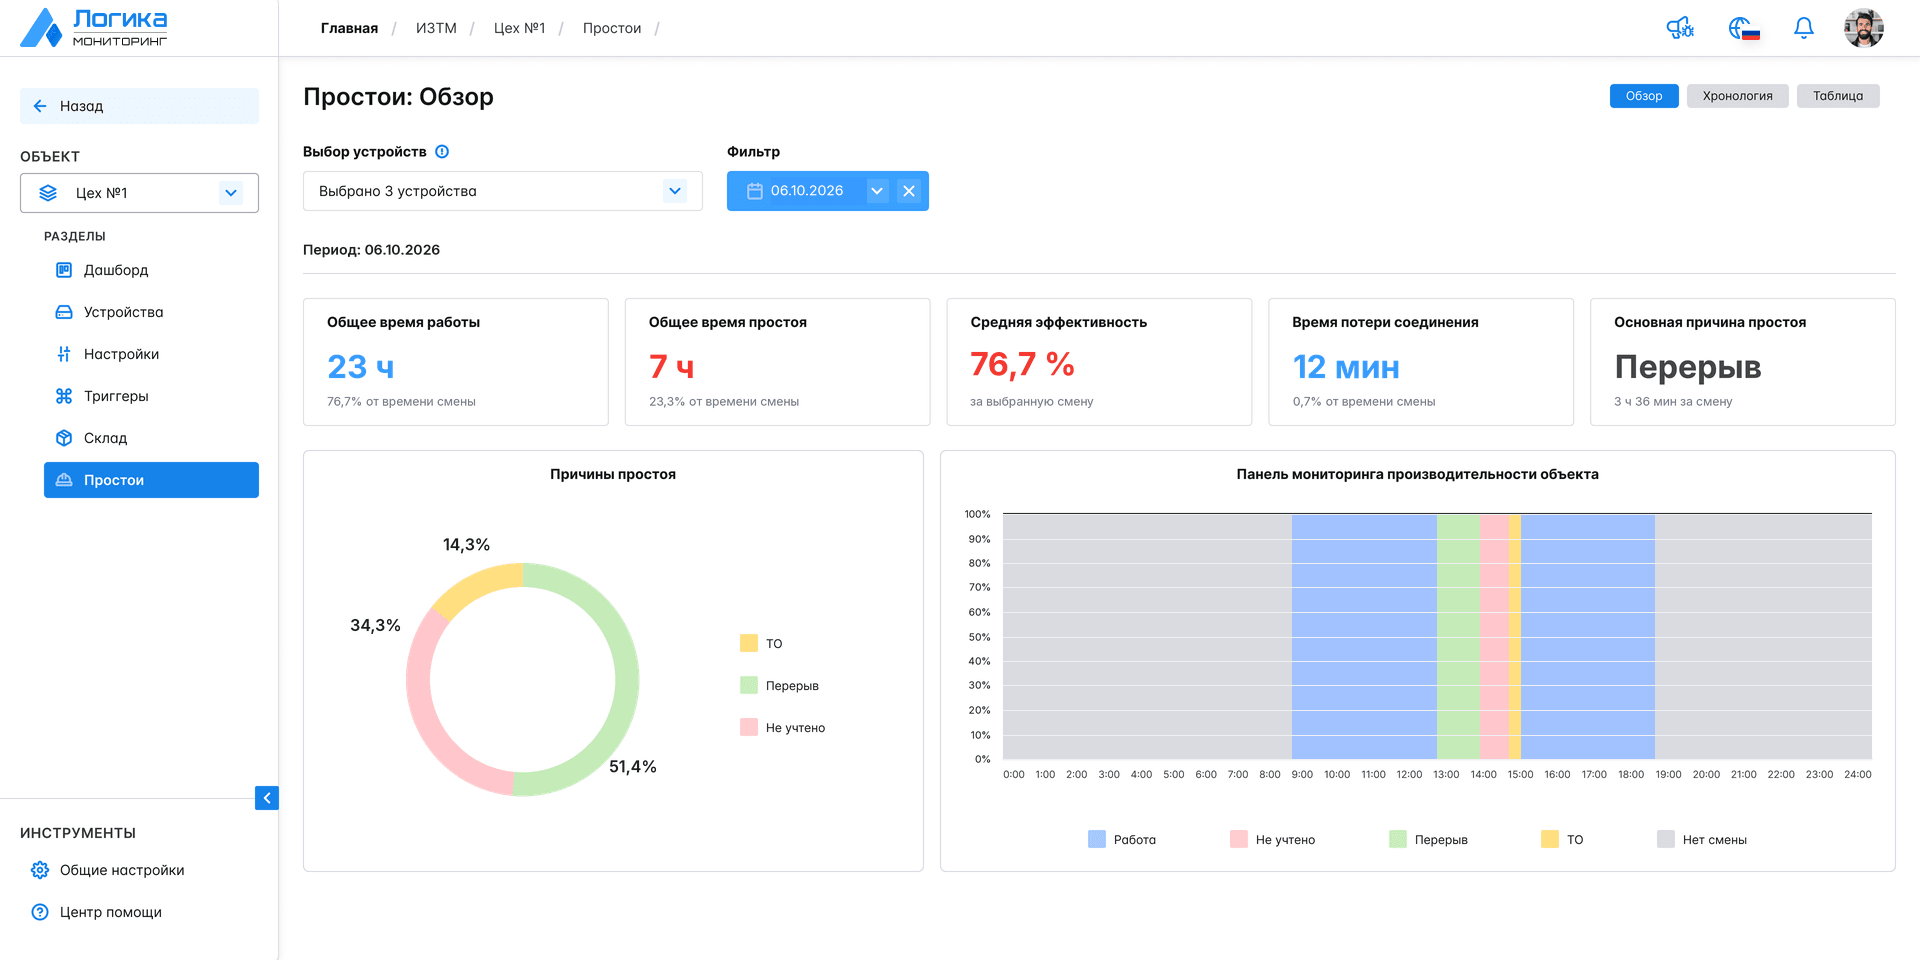Open user profile avatar
This screenshot has height=960, width=1920.
point(1863,28)
